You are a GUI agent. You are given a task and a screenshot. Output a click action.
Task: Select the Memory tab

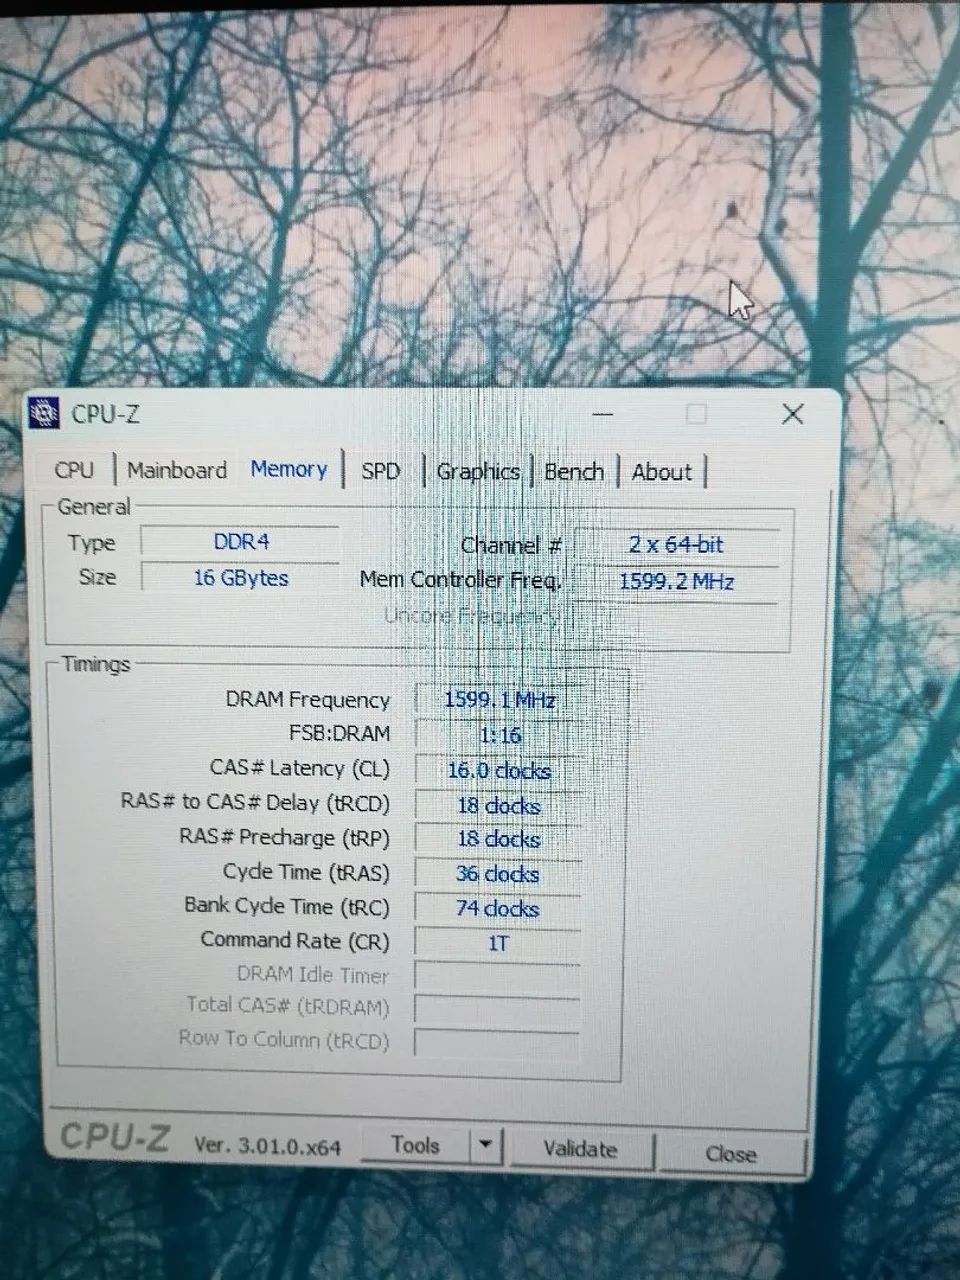[x=289, y=469]
